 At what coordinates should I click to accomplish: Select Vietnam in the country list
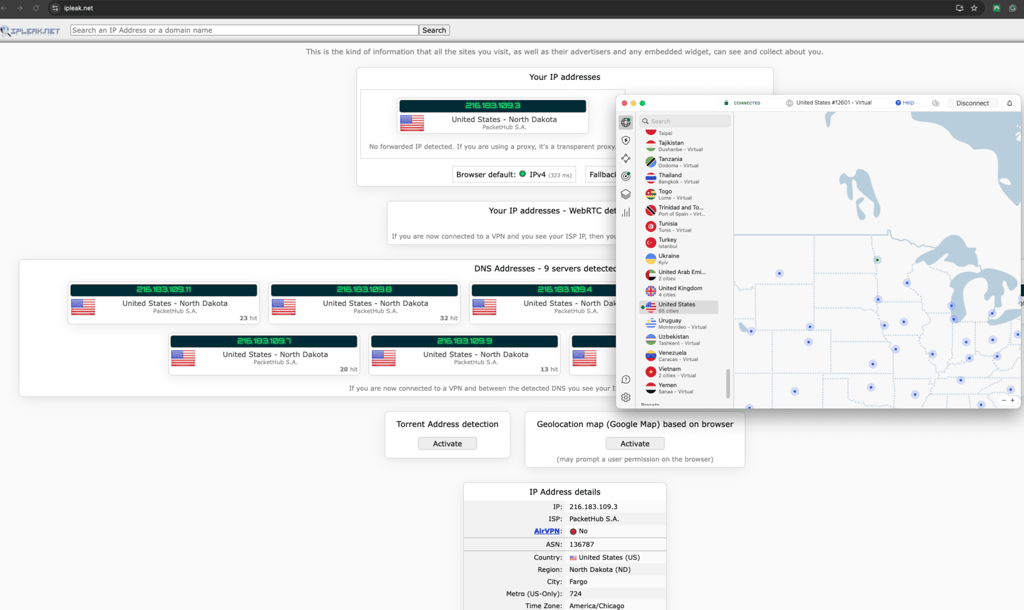pyautogui.click(x=679, y=372)
